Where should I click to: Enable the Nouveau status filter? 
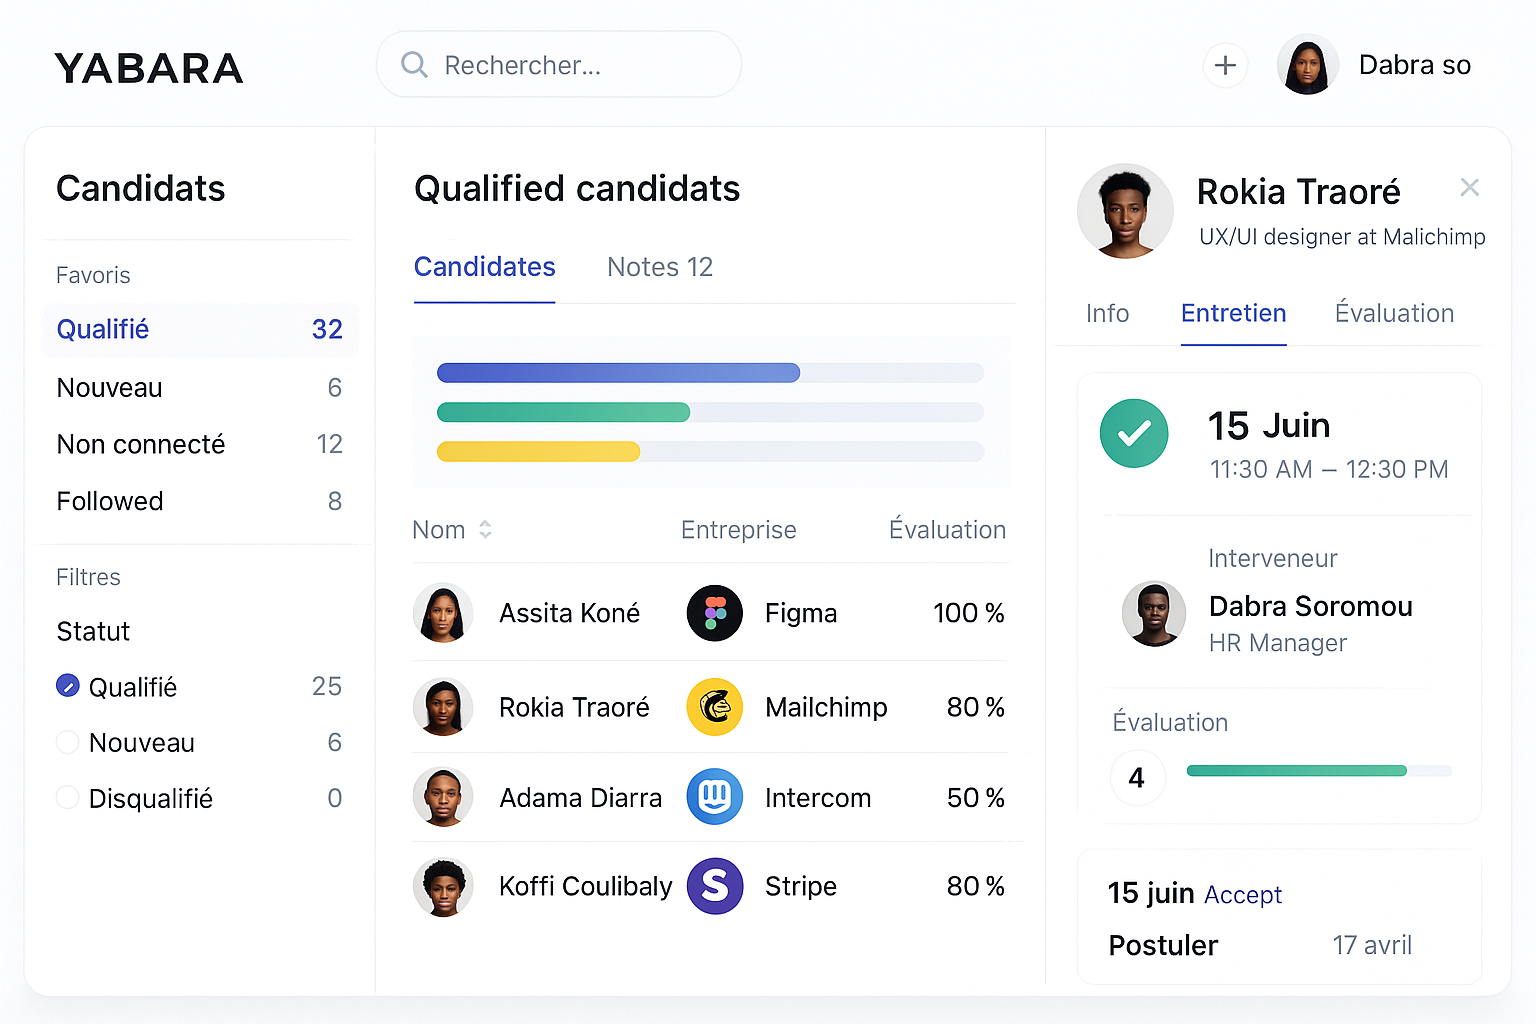67,742
